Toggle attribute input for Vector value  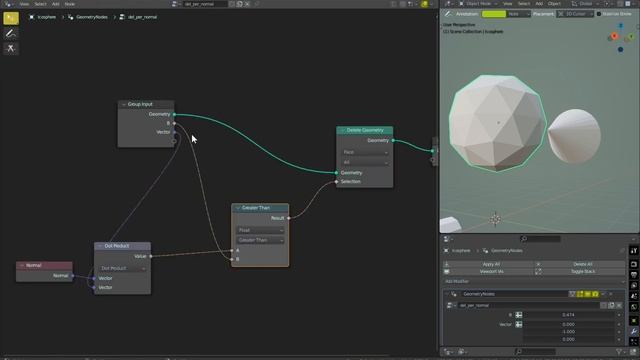pos(519,324)
